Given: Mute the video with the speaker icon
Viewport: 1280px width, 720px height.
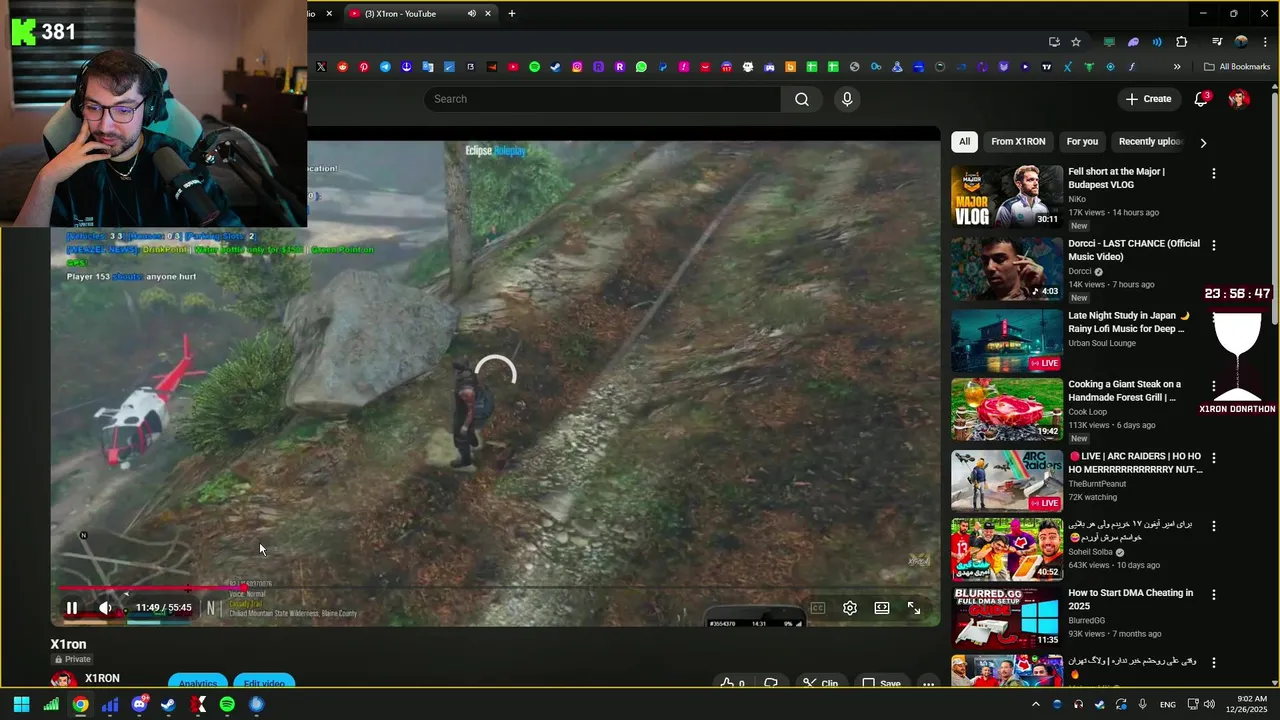Looking at the screenshot, I should (106, 608).
